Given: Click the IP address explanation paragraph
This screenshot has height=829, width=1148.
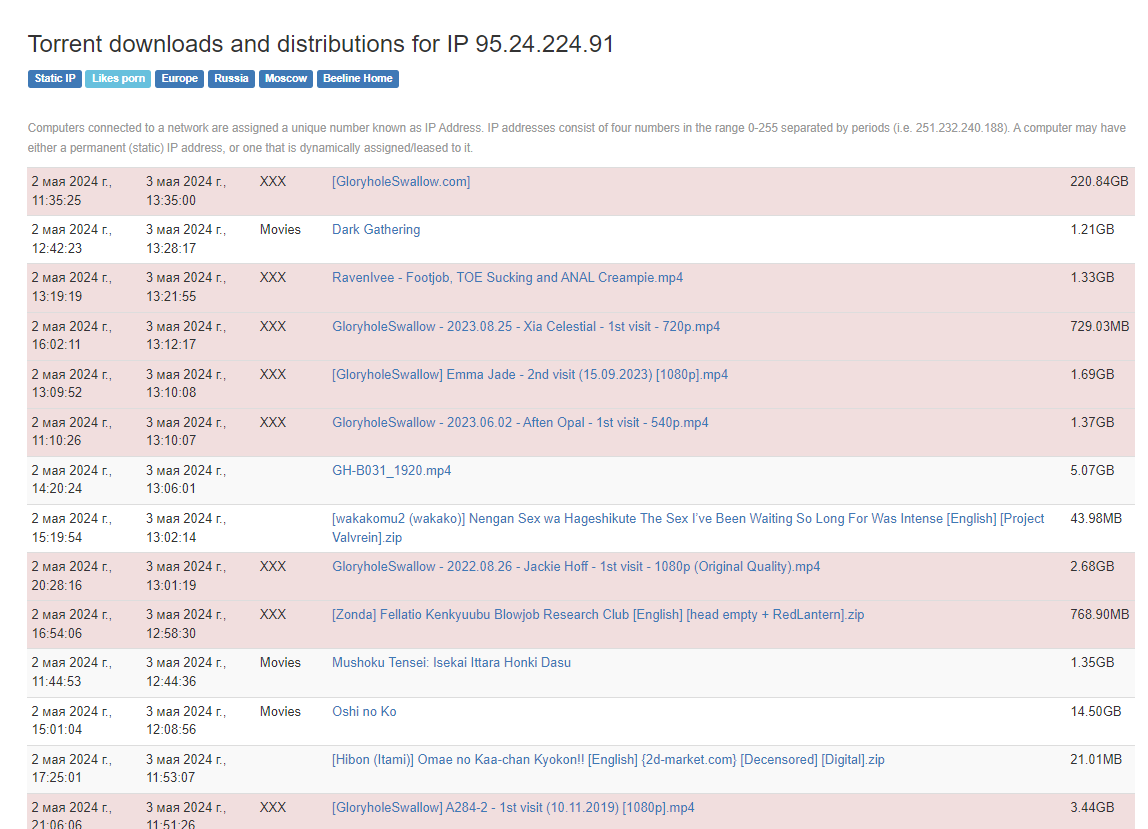Looking at the screenshot, I should coord(577,138).
